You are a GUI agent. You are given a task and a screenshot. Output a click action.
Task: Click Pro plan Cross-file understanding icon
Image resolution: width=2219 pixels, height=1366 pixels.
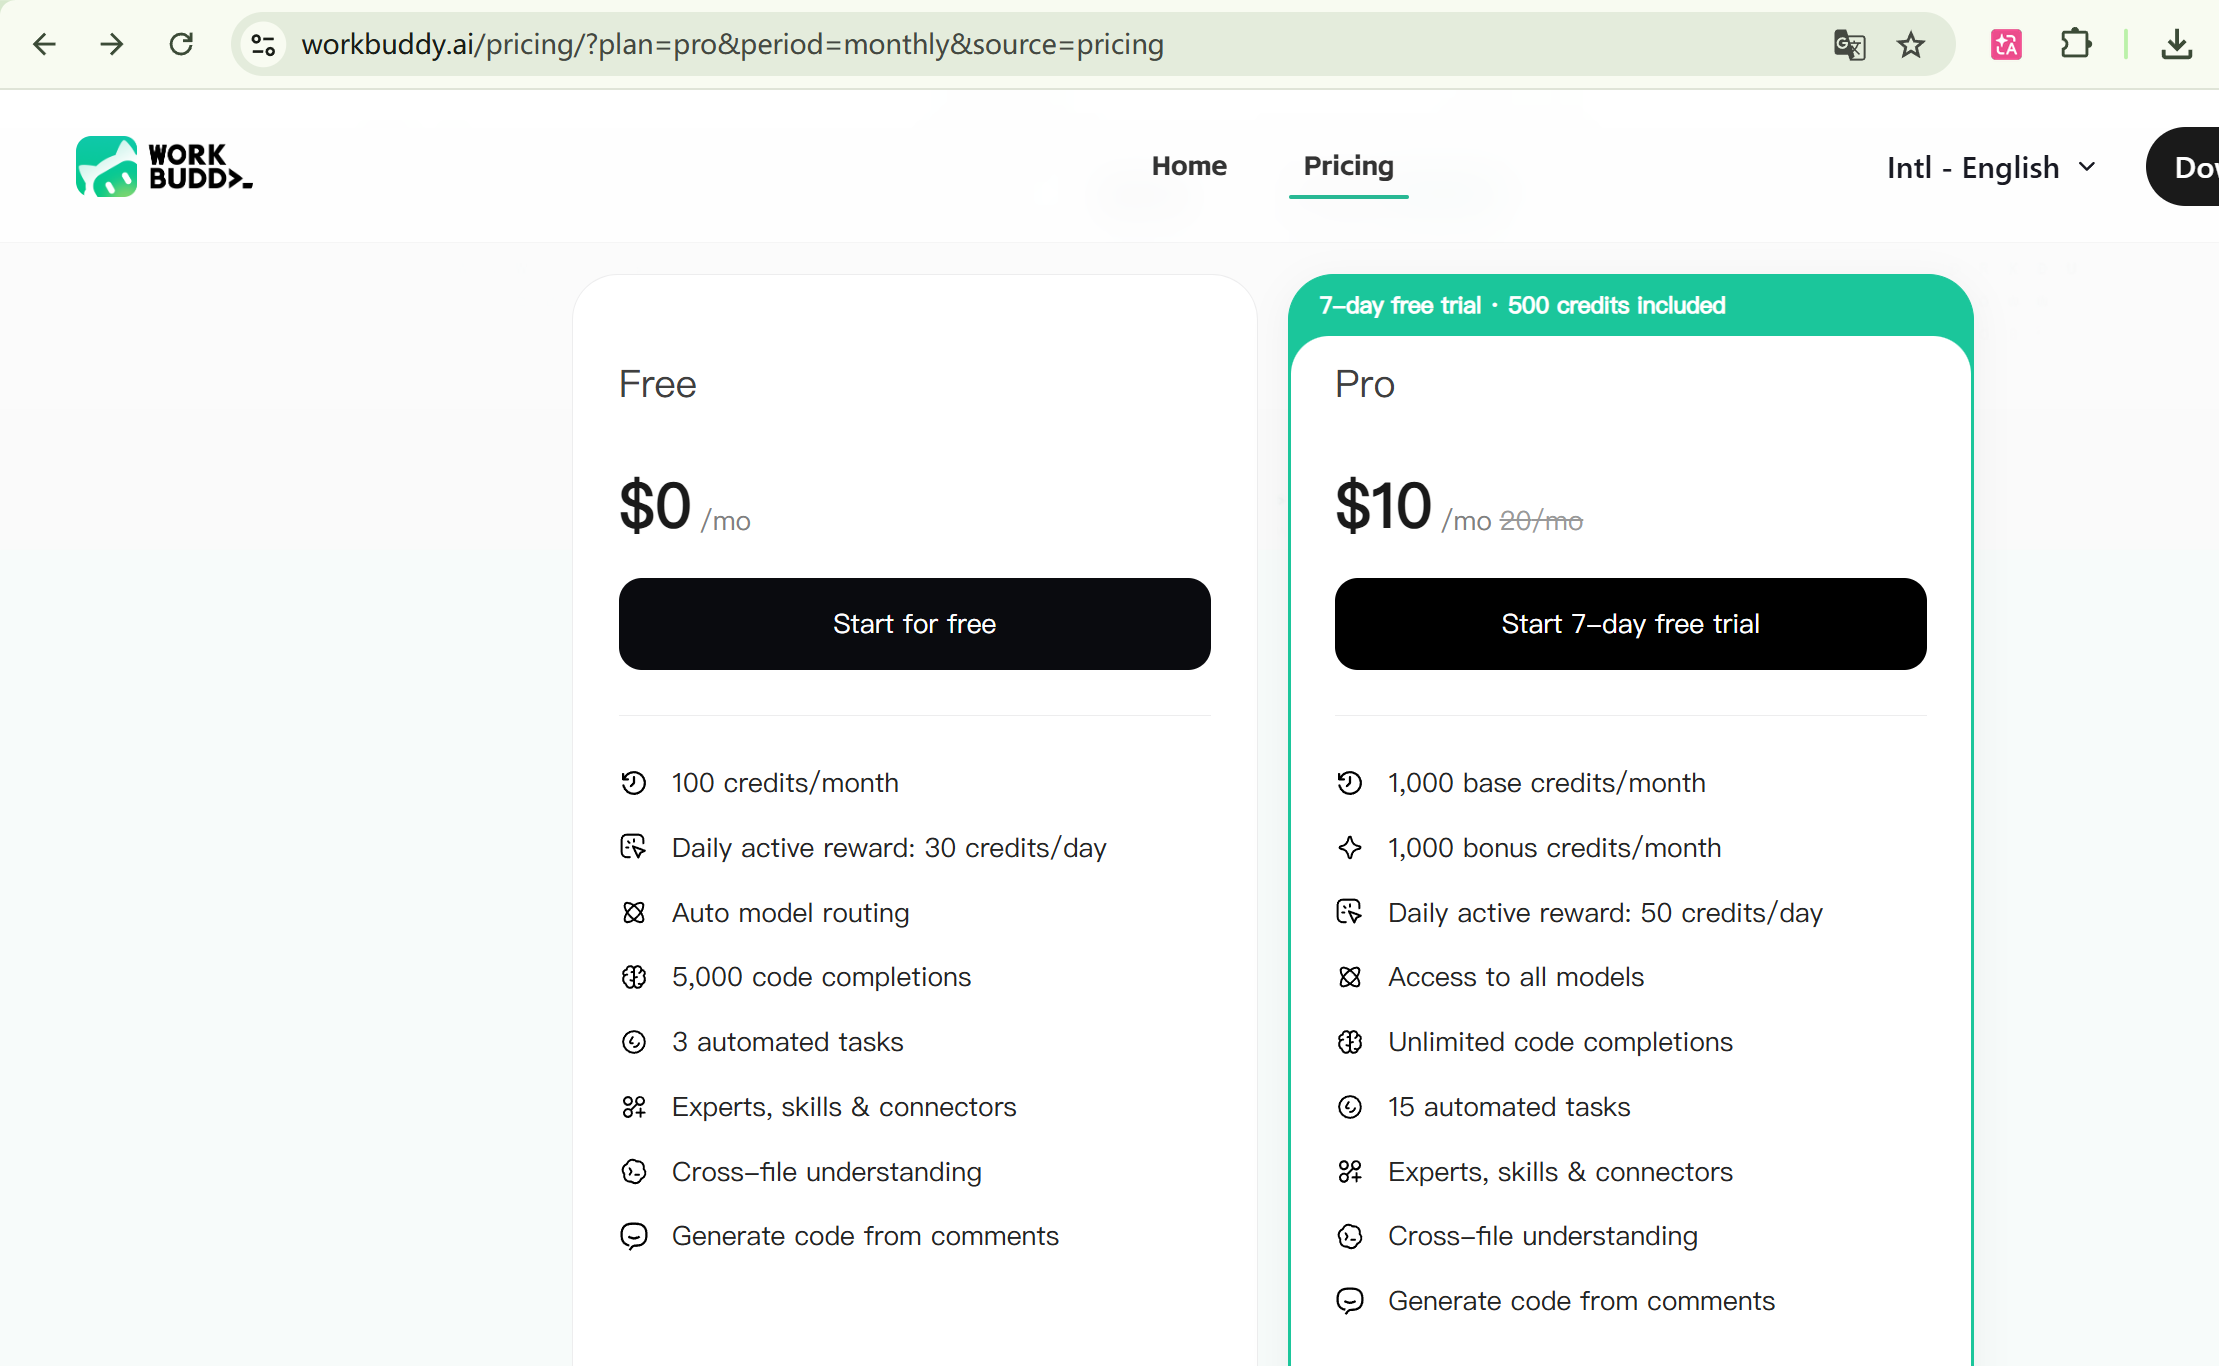click(1350, 1236)
